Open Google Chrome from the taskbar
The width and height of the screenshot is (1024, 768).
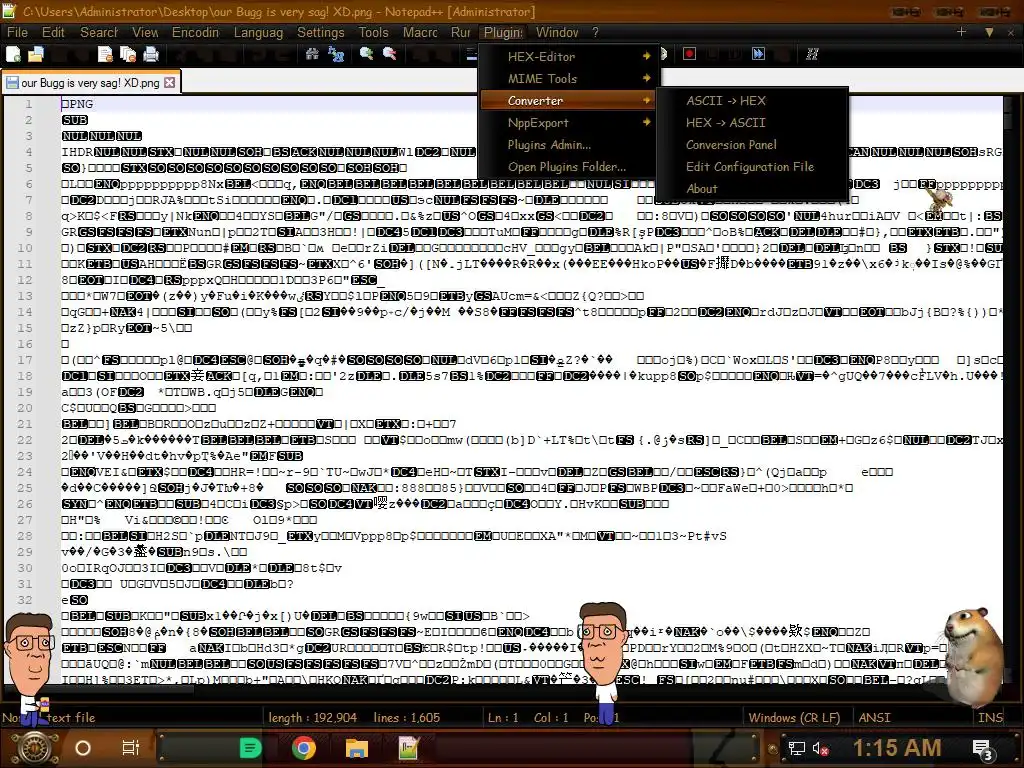tap(304, 748)
